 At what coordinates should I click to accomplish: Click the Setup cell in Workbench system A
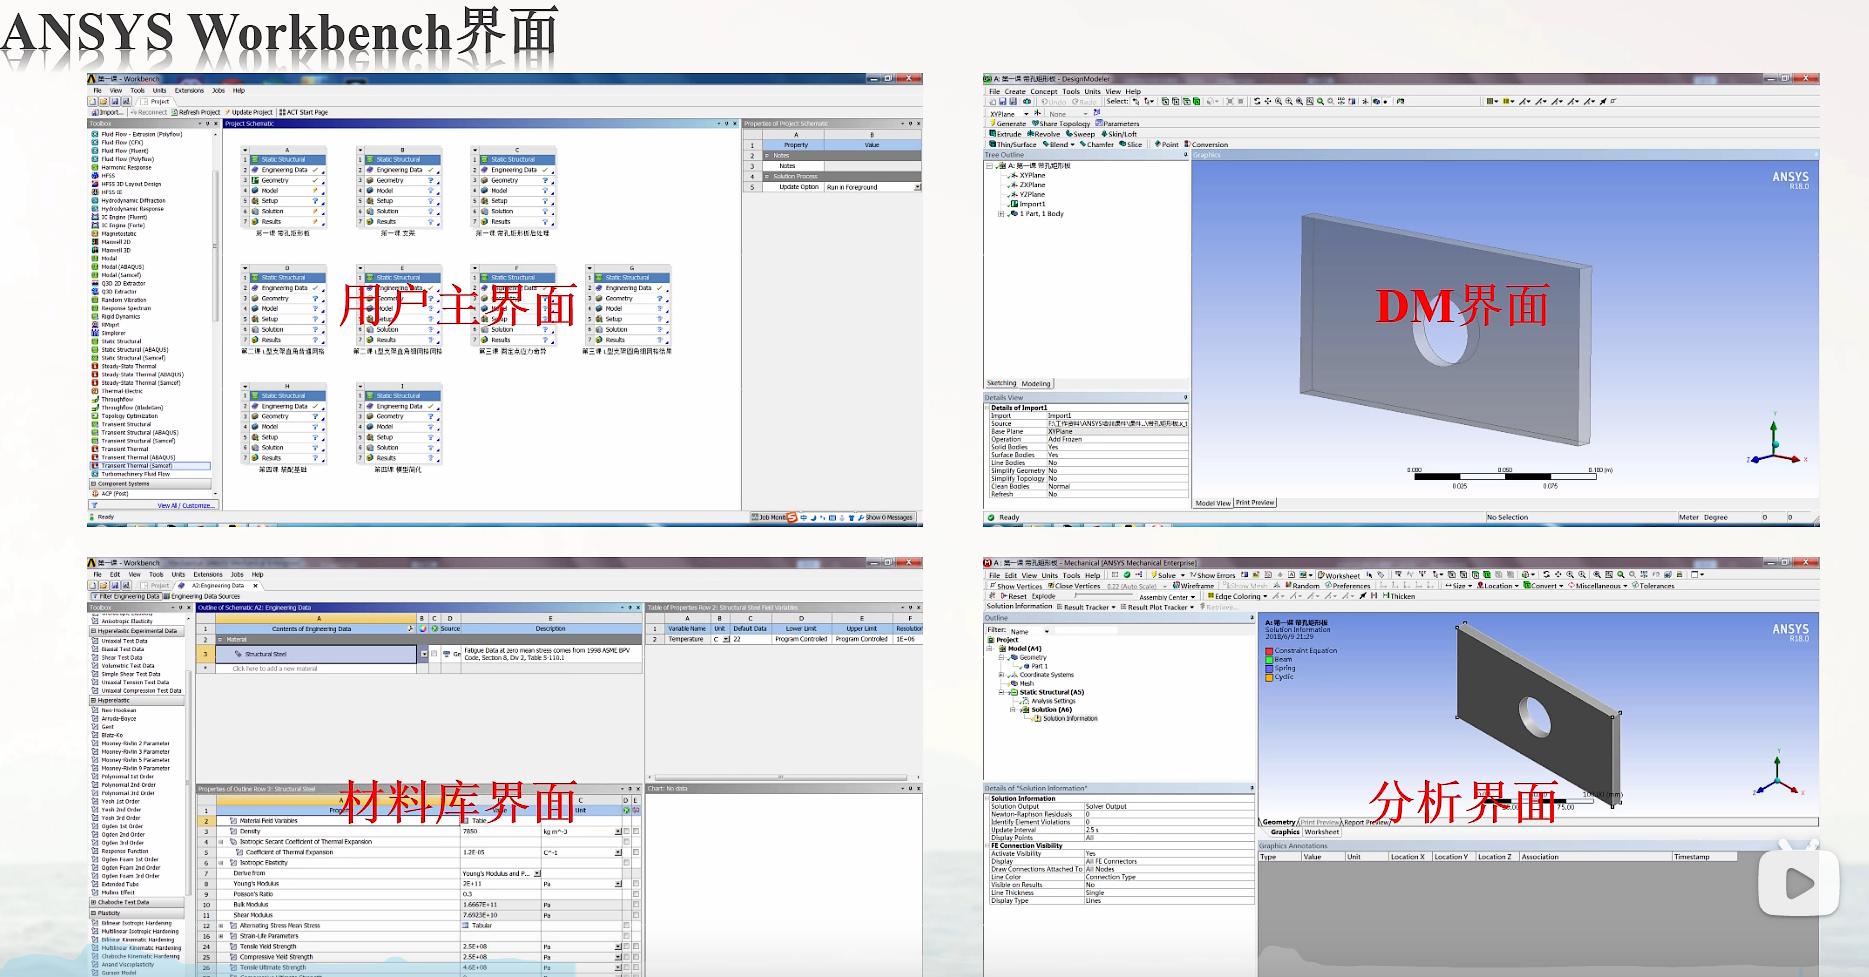288,201
